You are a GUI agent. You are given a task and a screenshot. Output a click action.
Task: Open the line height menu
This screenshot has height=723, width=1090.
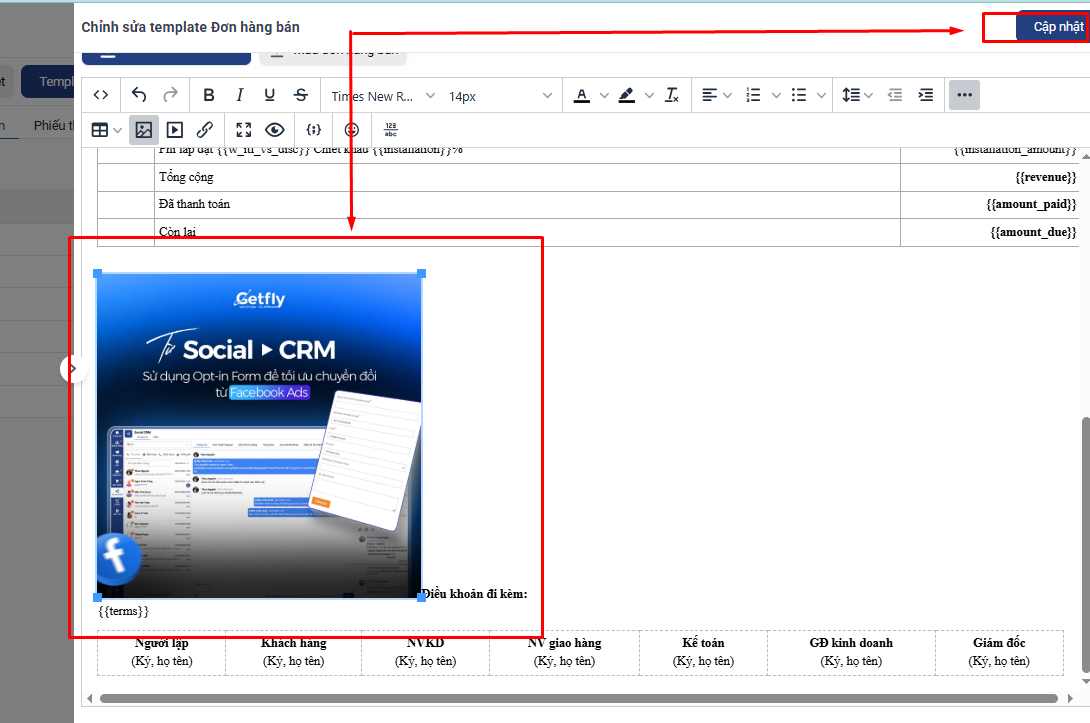pos(857,95)
